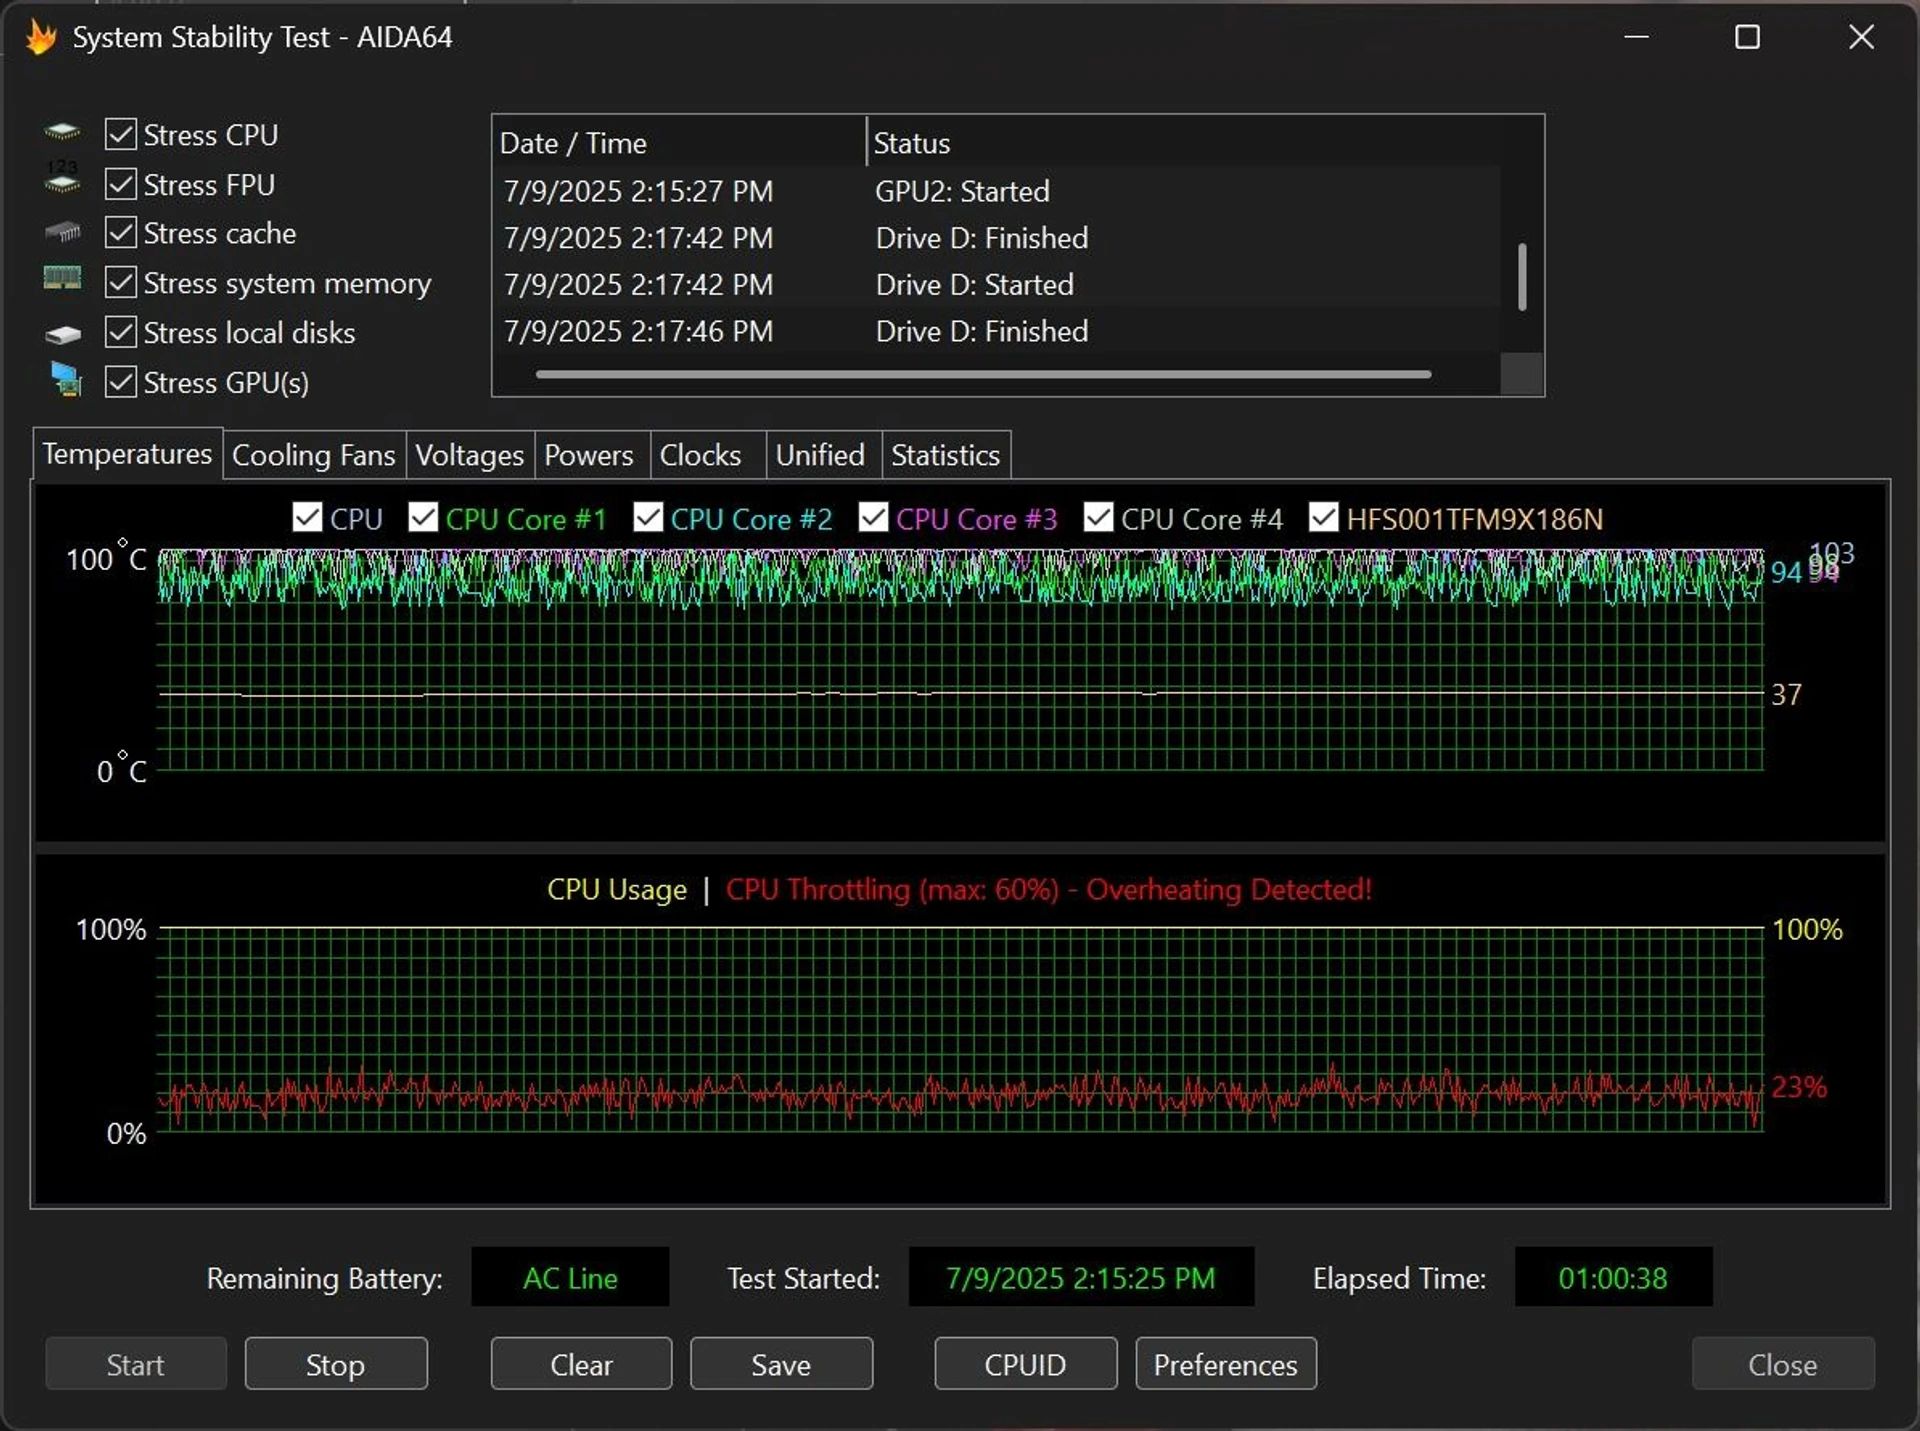Click the AIDA64 flame app icon

click(x=41, y=37)
